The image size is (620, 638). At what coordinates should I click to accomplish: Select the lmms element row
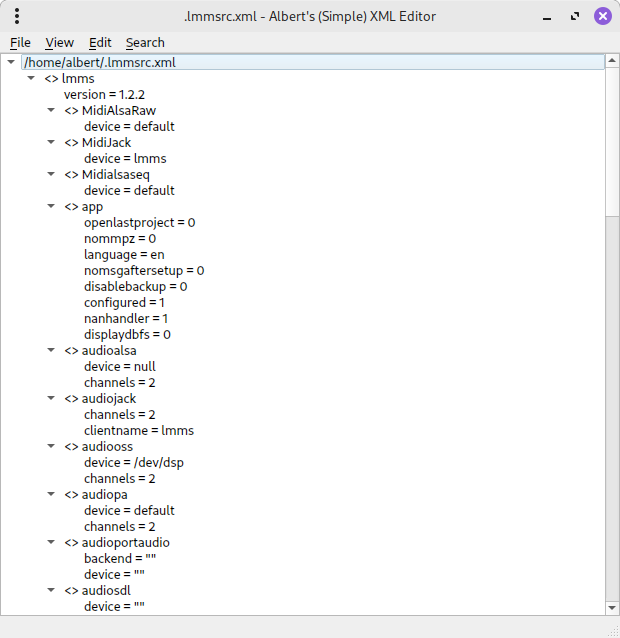coord(69,79)
